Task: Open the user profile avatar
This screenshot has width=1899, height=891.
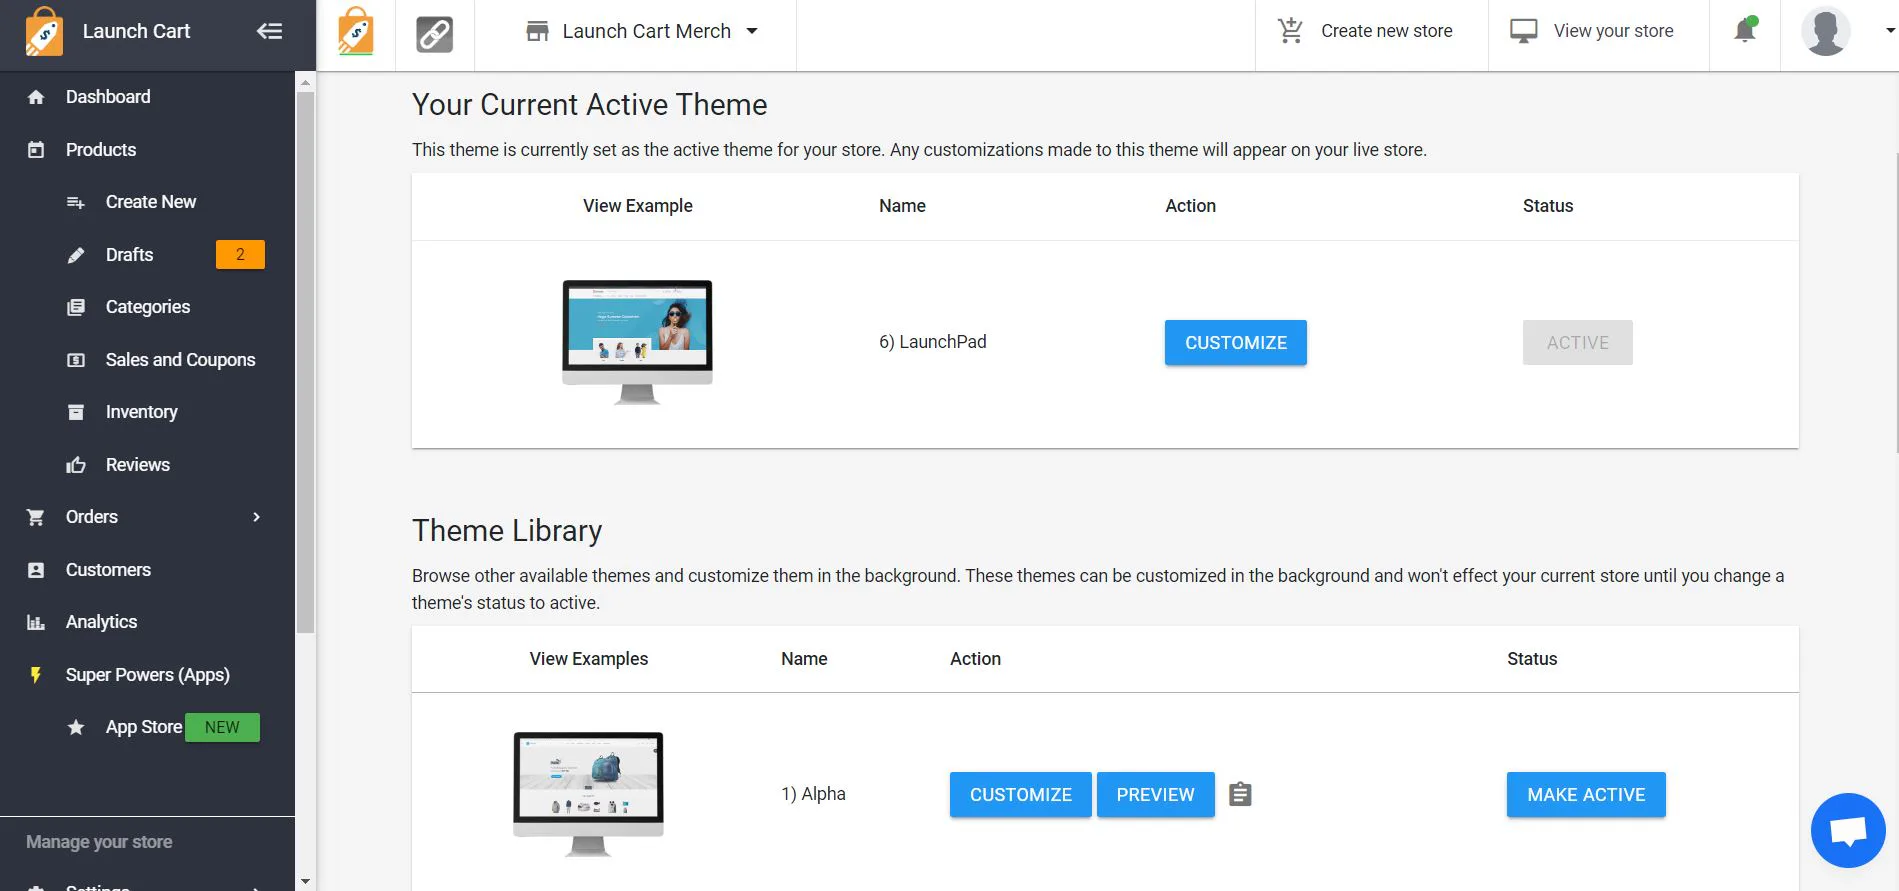Action: [1825, 31]
